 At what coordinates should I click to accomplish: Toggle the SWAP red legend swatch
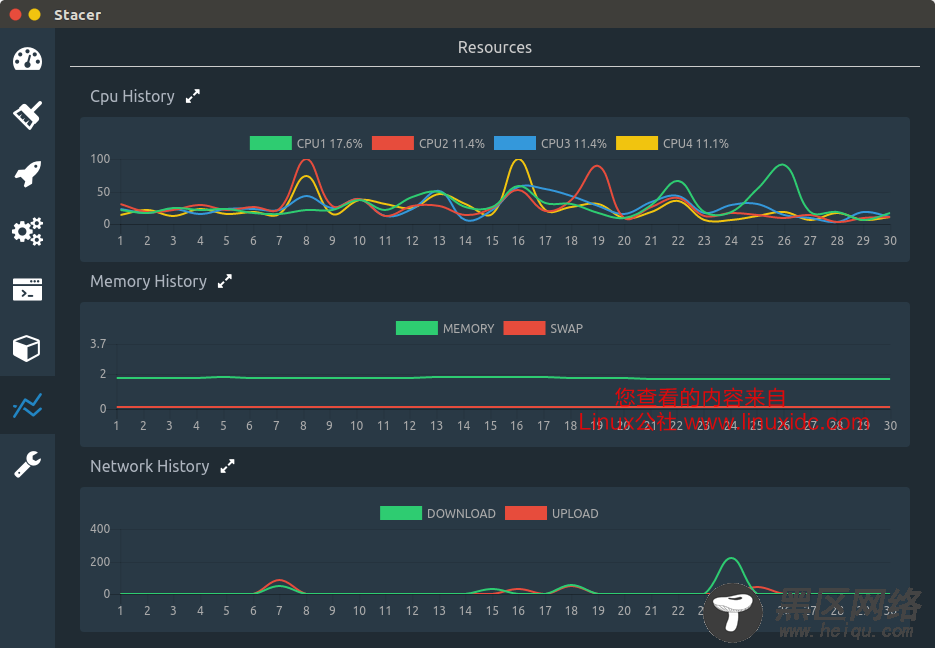[x=524, y=328]
